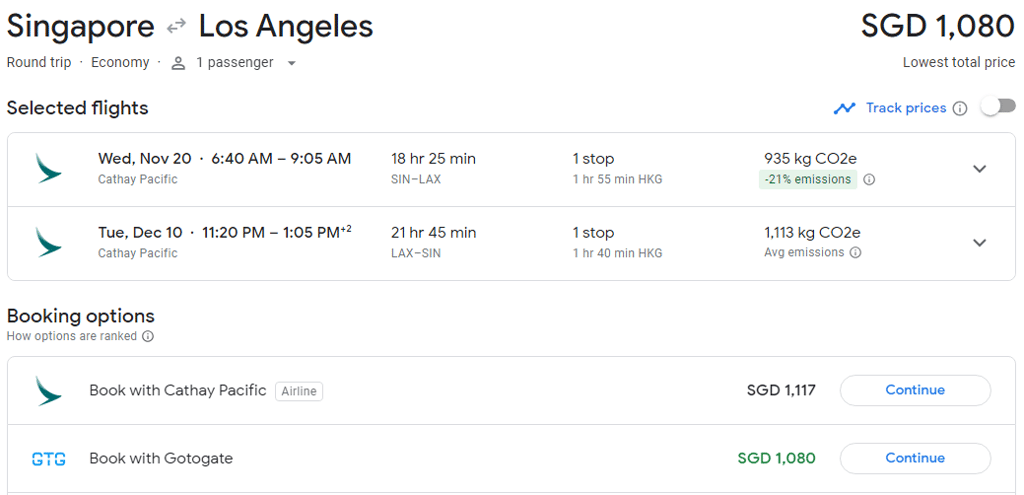Click the Avg emissions info icon
Image resolution: width=1024 pixels, height=495 pixels.
click(x=855, y=253)
